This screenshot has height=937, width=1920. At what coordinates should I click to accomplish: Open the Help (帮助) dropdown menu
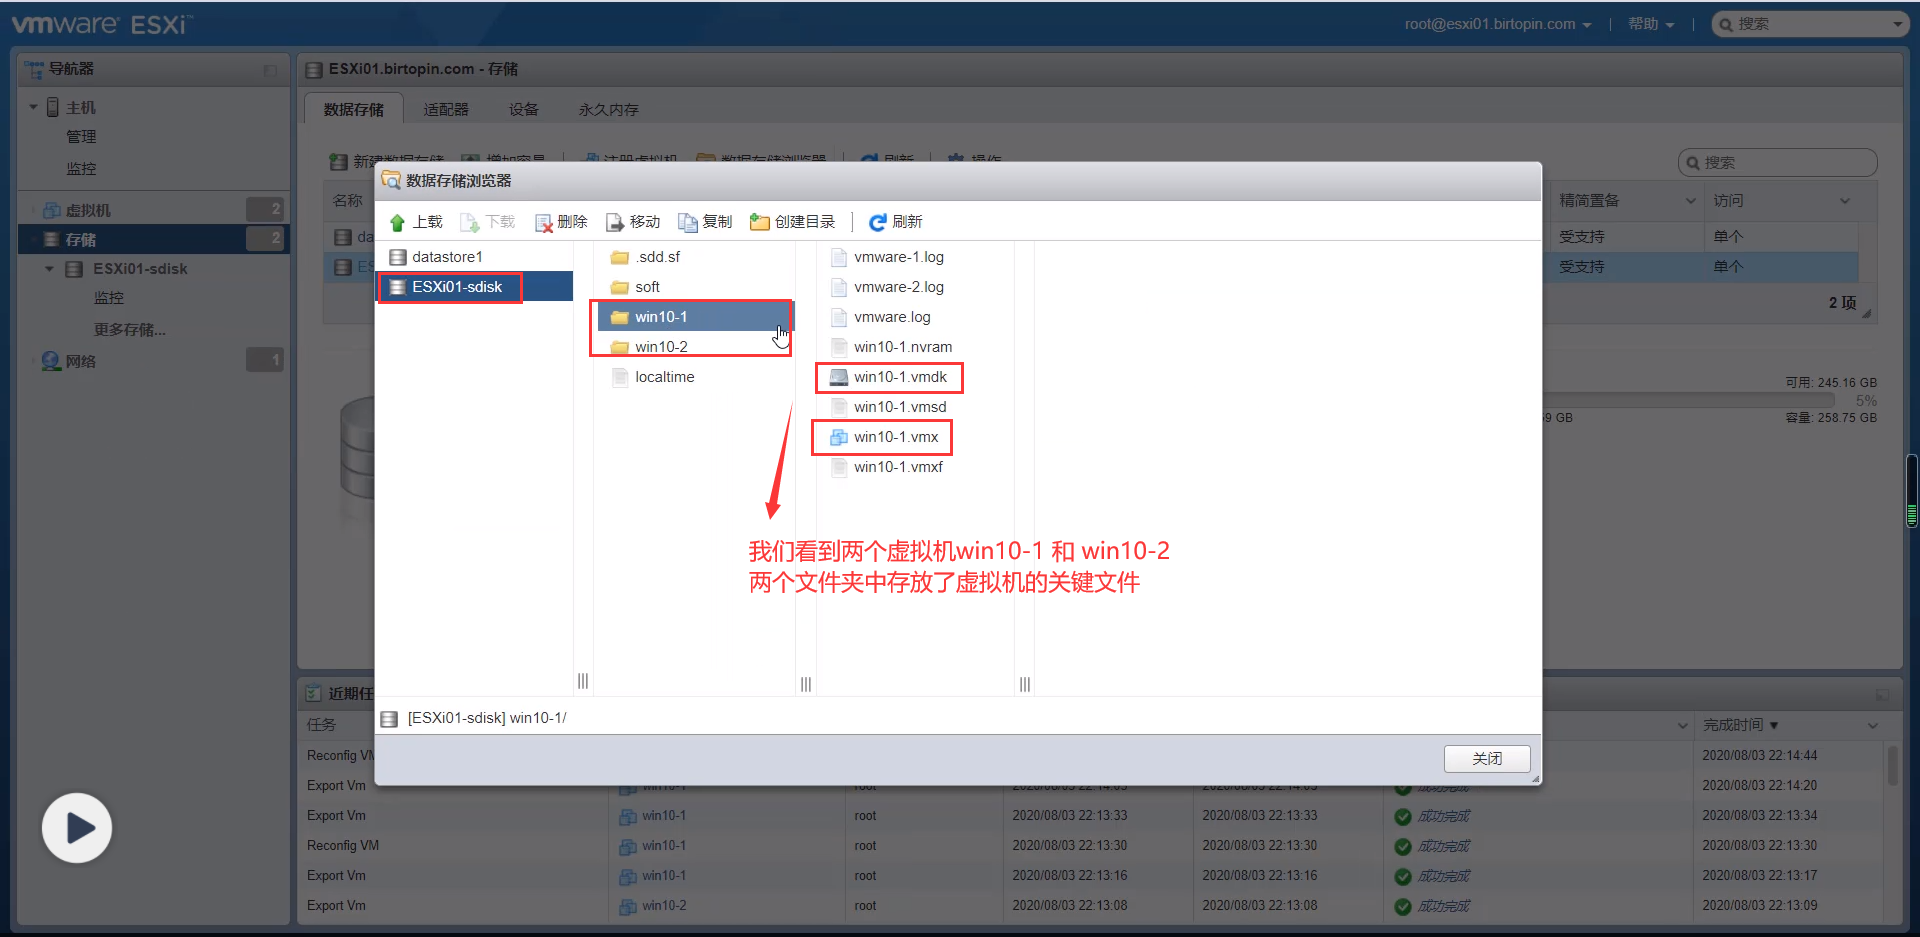tap(1651, 24)
